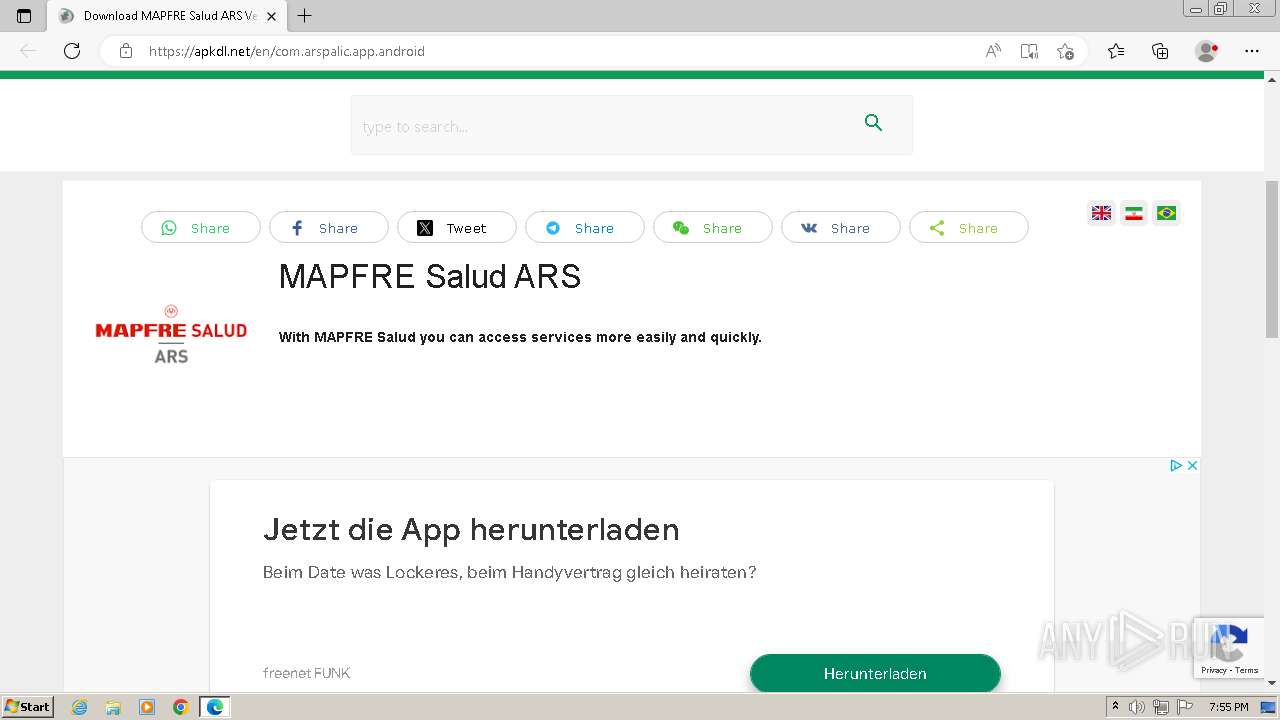Click the 7:55 PM taskbar clock
1280x720 pixels.
(x=1229, y=707)
